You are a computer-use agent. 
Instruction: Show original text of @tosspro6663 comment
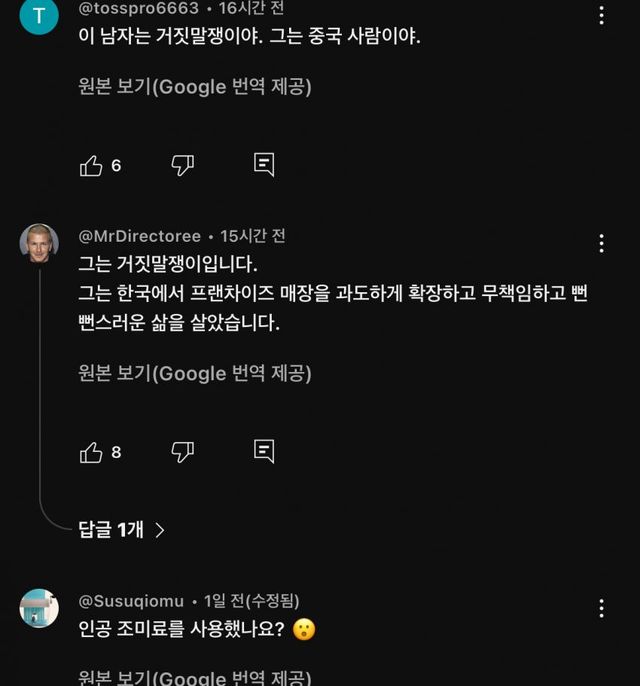pos(195,87)
